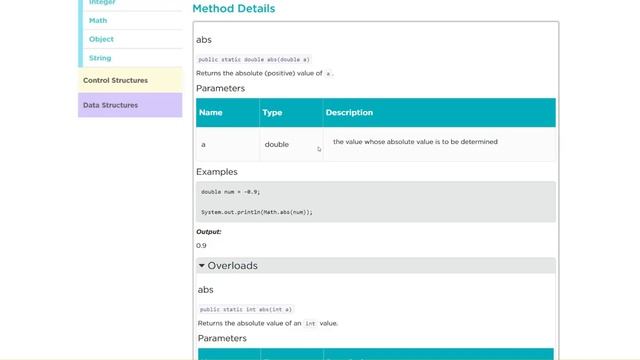The height and width of the screenshot is (360, 640).
Task: Click 'the value whose absolute value is to be determined'
Action: (416, 142)
